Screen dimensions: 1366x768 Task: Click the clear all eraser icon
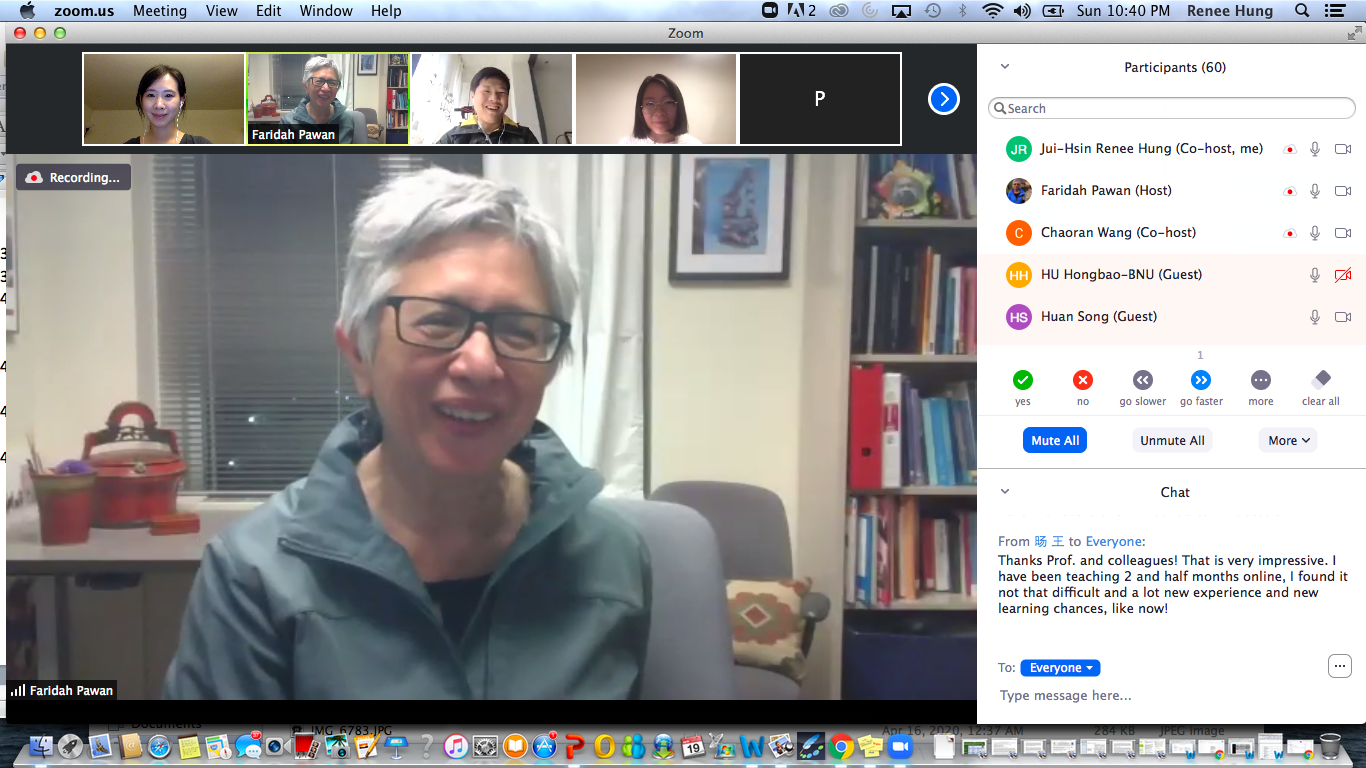1320,380
